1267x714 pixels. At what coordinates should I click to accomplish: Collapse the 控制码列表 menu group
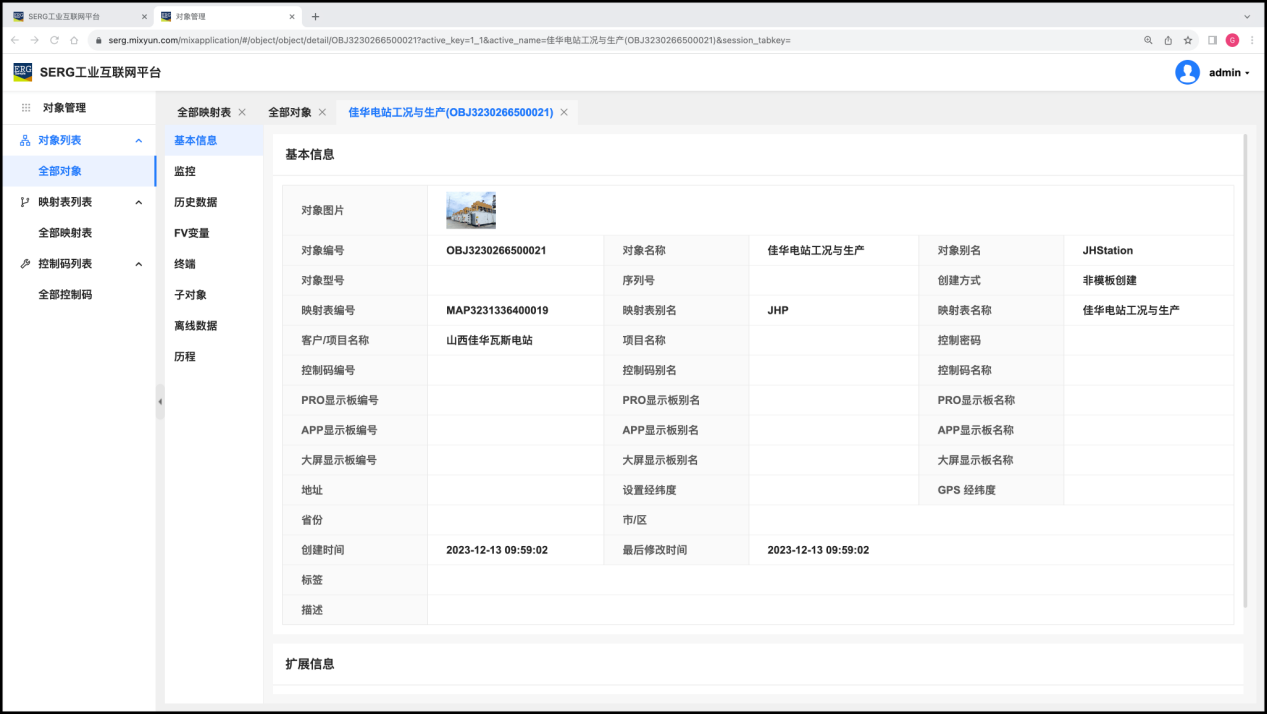click(x=139, y=264)
